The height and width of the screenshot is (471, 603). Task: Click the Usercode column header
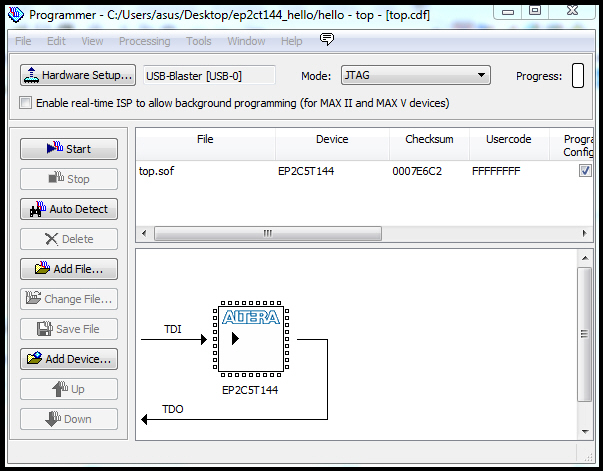(x=509, y=144)
